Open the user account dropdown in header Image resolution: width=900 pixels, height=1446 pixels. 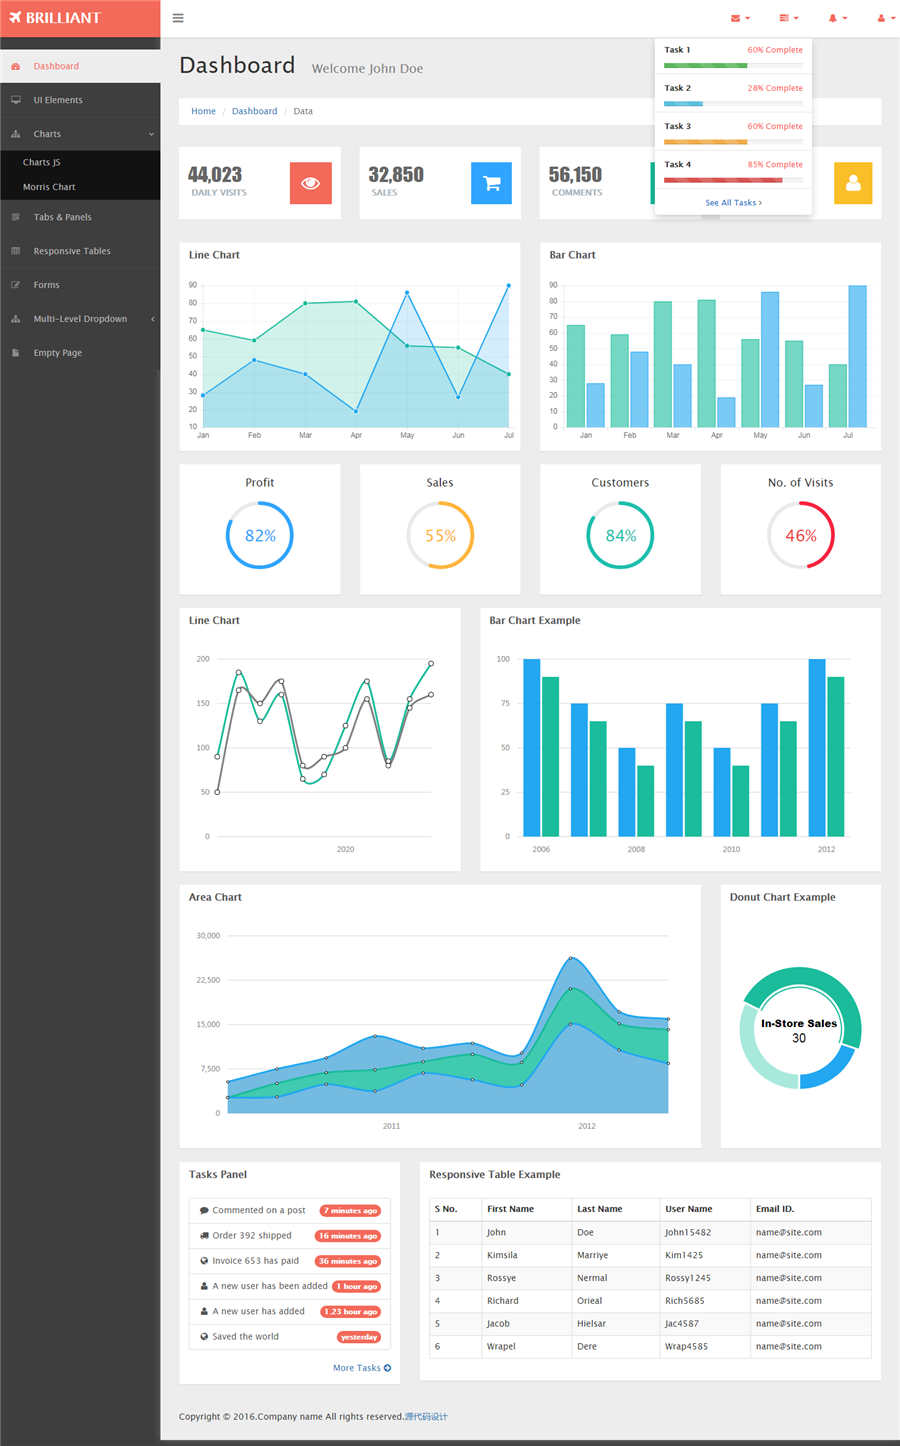pyautogui.click(x=884, y=18)
